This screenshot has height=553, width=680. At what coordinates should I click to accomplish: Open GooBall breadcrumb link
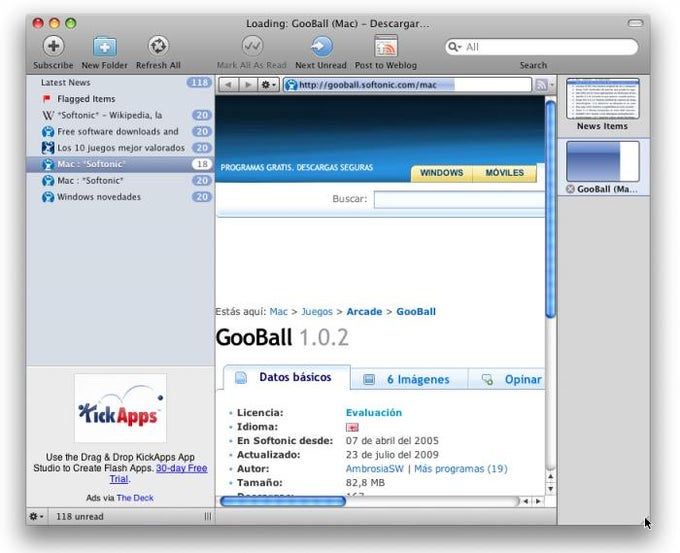click(x=416, y=312)
